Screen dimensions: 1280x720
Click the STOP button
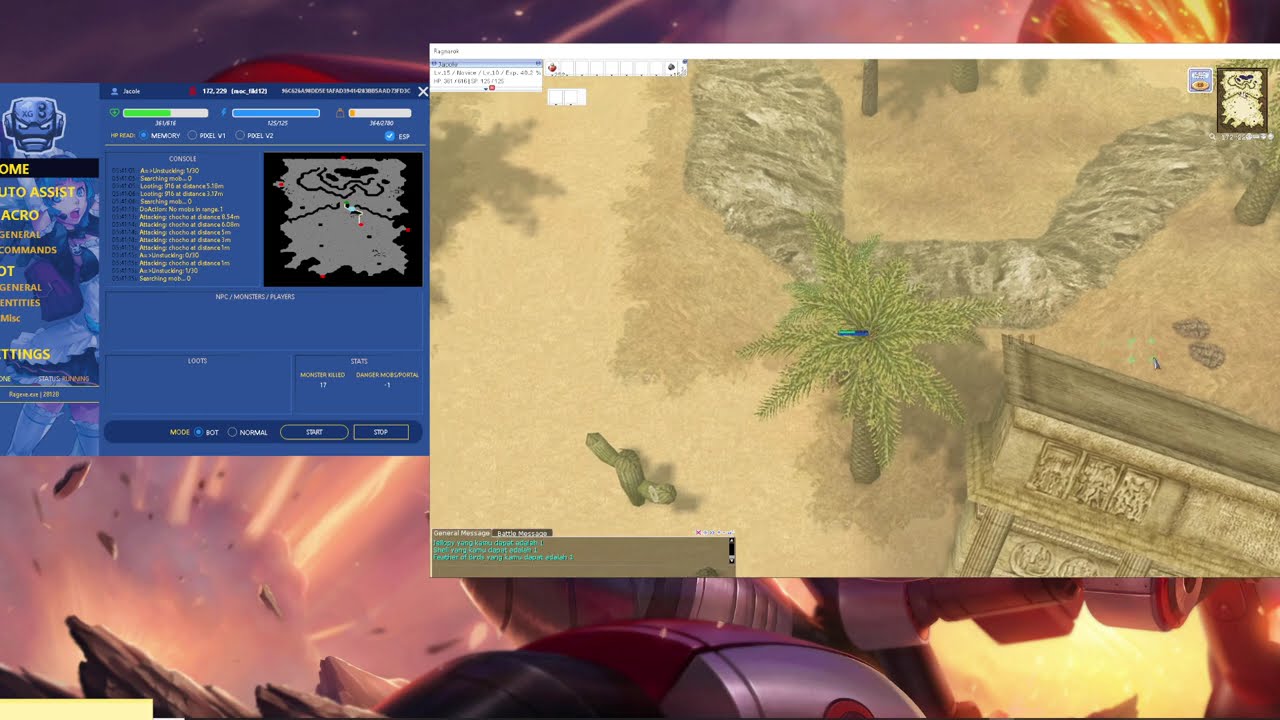pos(381,432)
